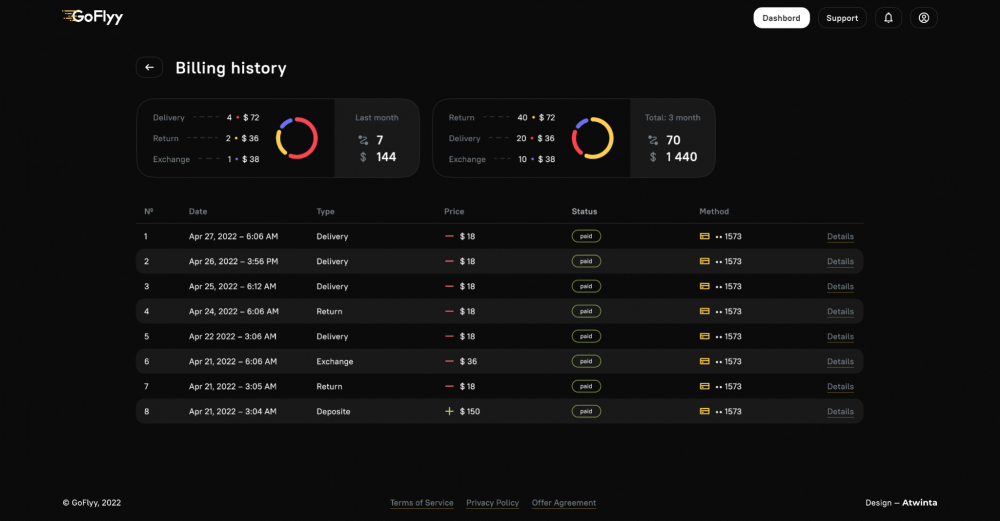The image size is (1000, 521).
Task: Open the Privacy Policy link
Action: pos(492,503)
